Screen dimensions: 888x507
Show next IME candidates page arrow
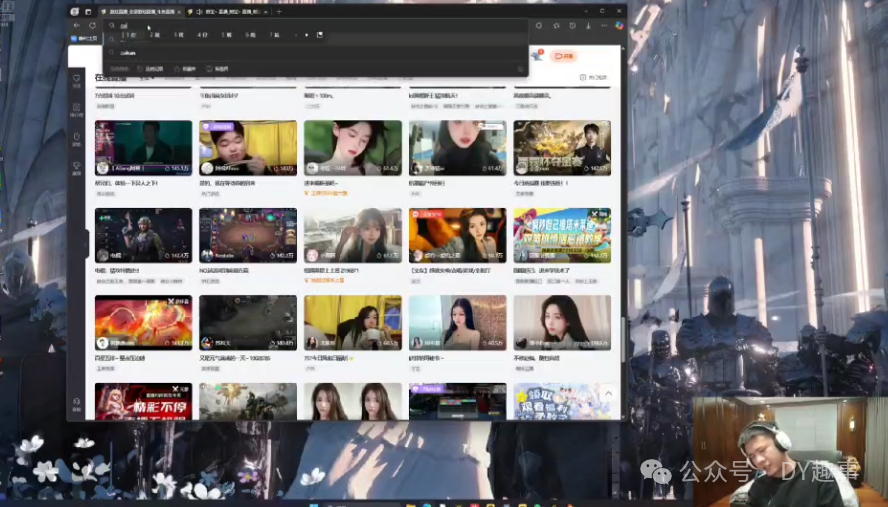tap(306, 35)
